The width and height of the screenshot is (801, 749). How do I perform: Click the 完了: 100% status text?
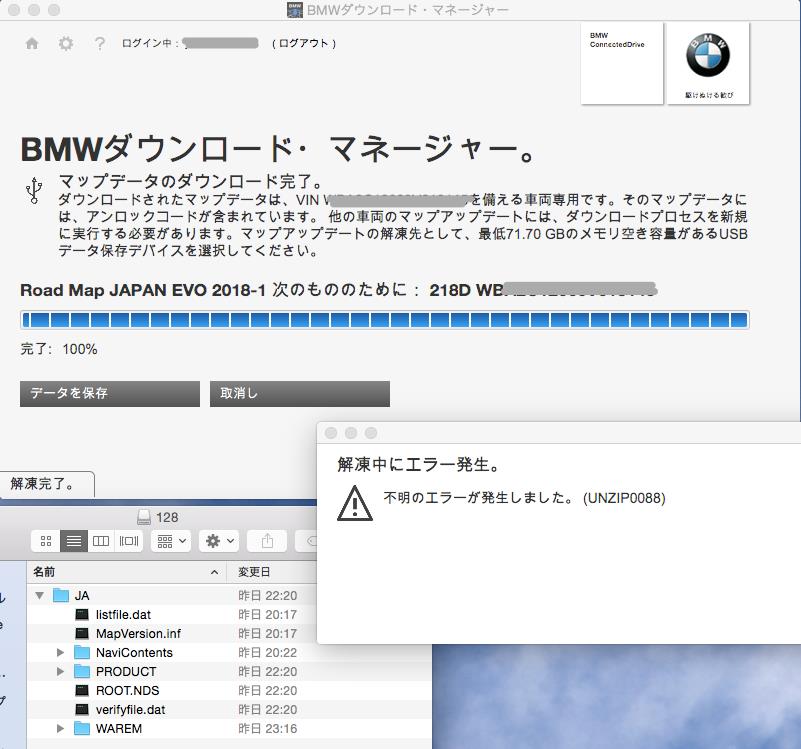tap(59, 349)
